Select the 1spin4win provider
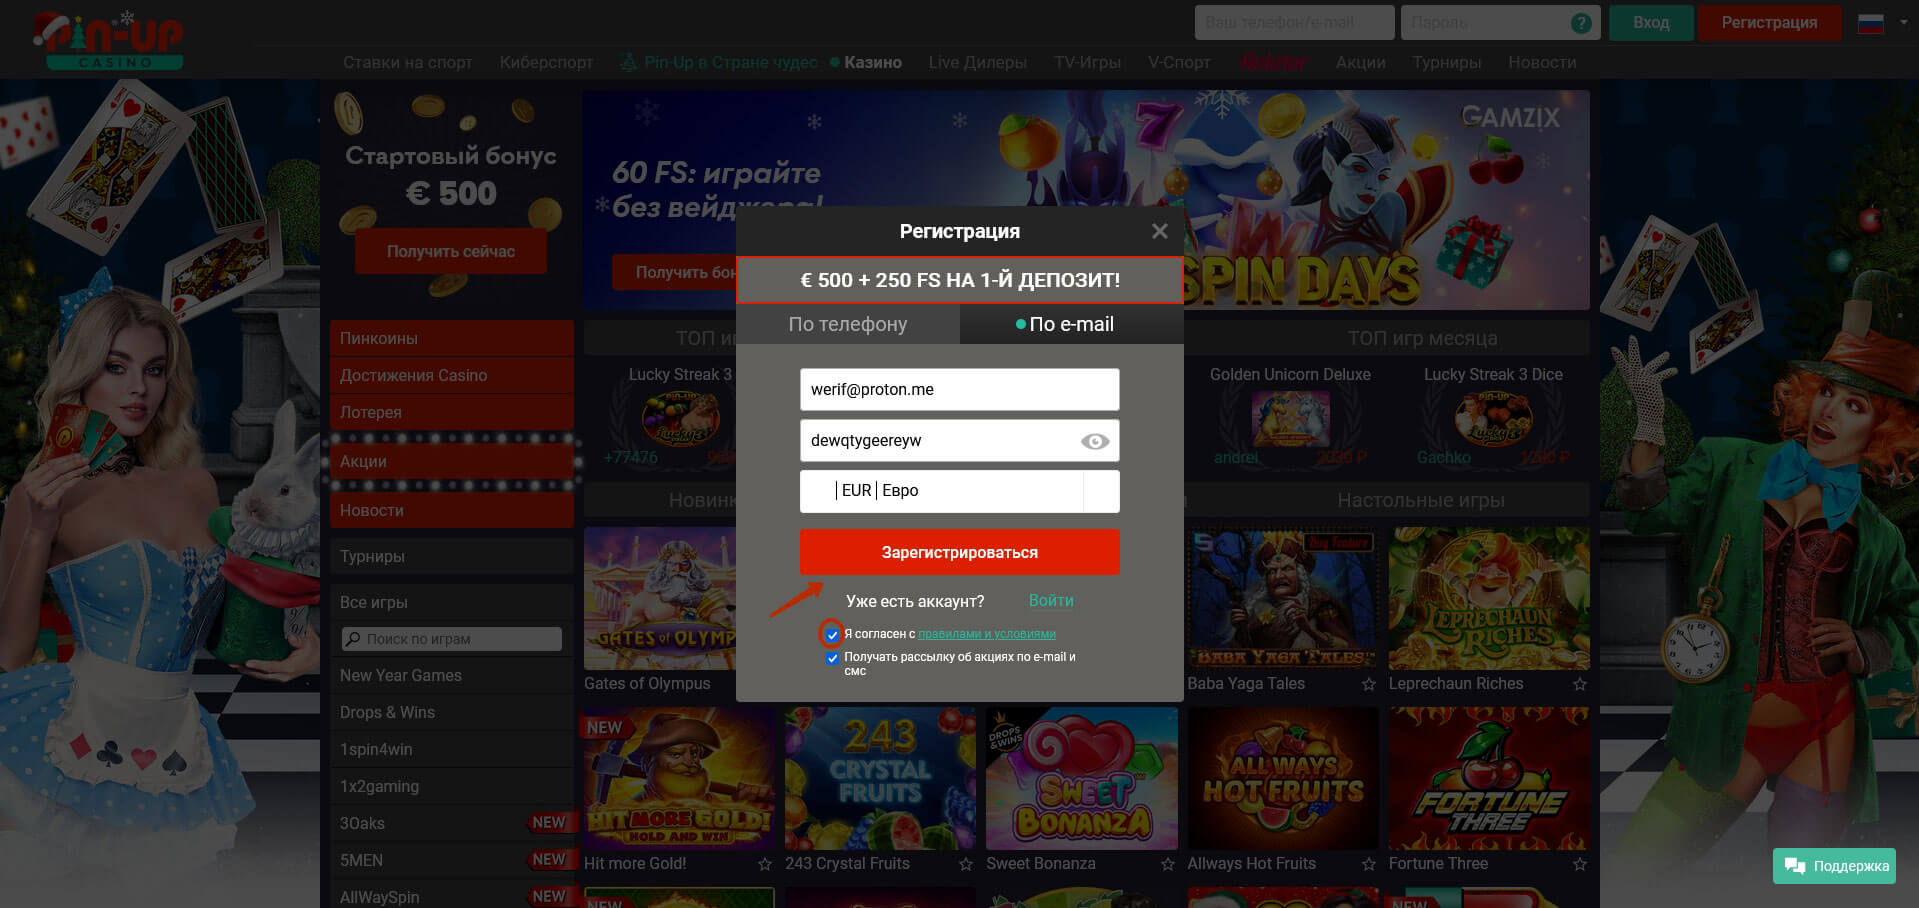Image resolution: width=1919 pixels, height=908 pixels. (452, 749)
